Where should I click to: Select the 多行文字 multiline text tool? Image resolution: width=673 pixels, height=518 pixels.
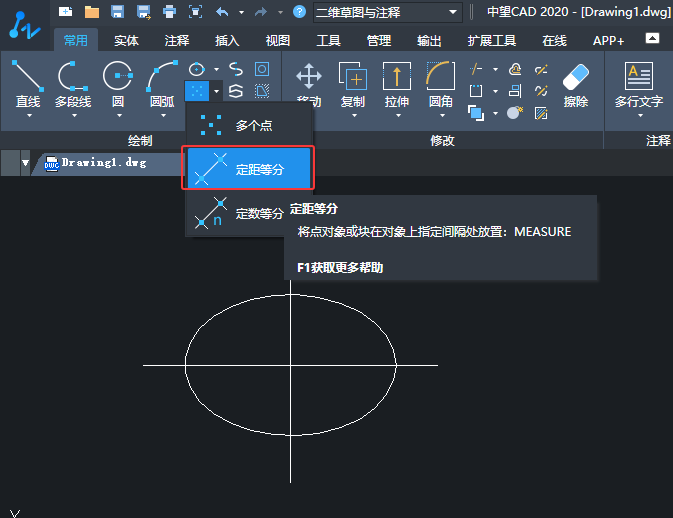click(639, 84)
